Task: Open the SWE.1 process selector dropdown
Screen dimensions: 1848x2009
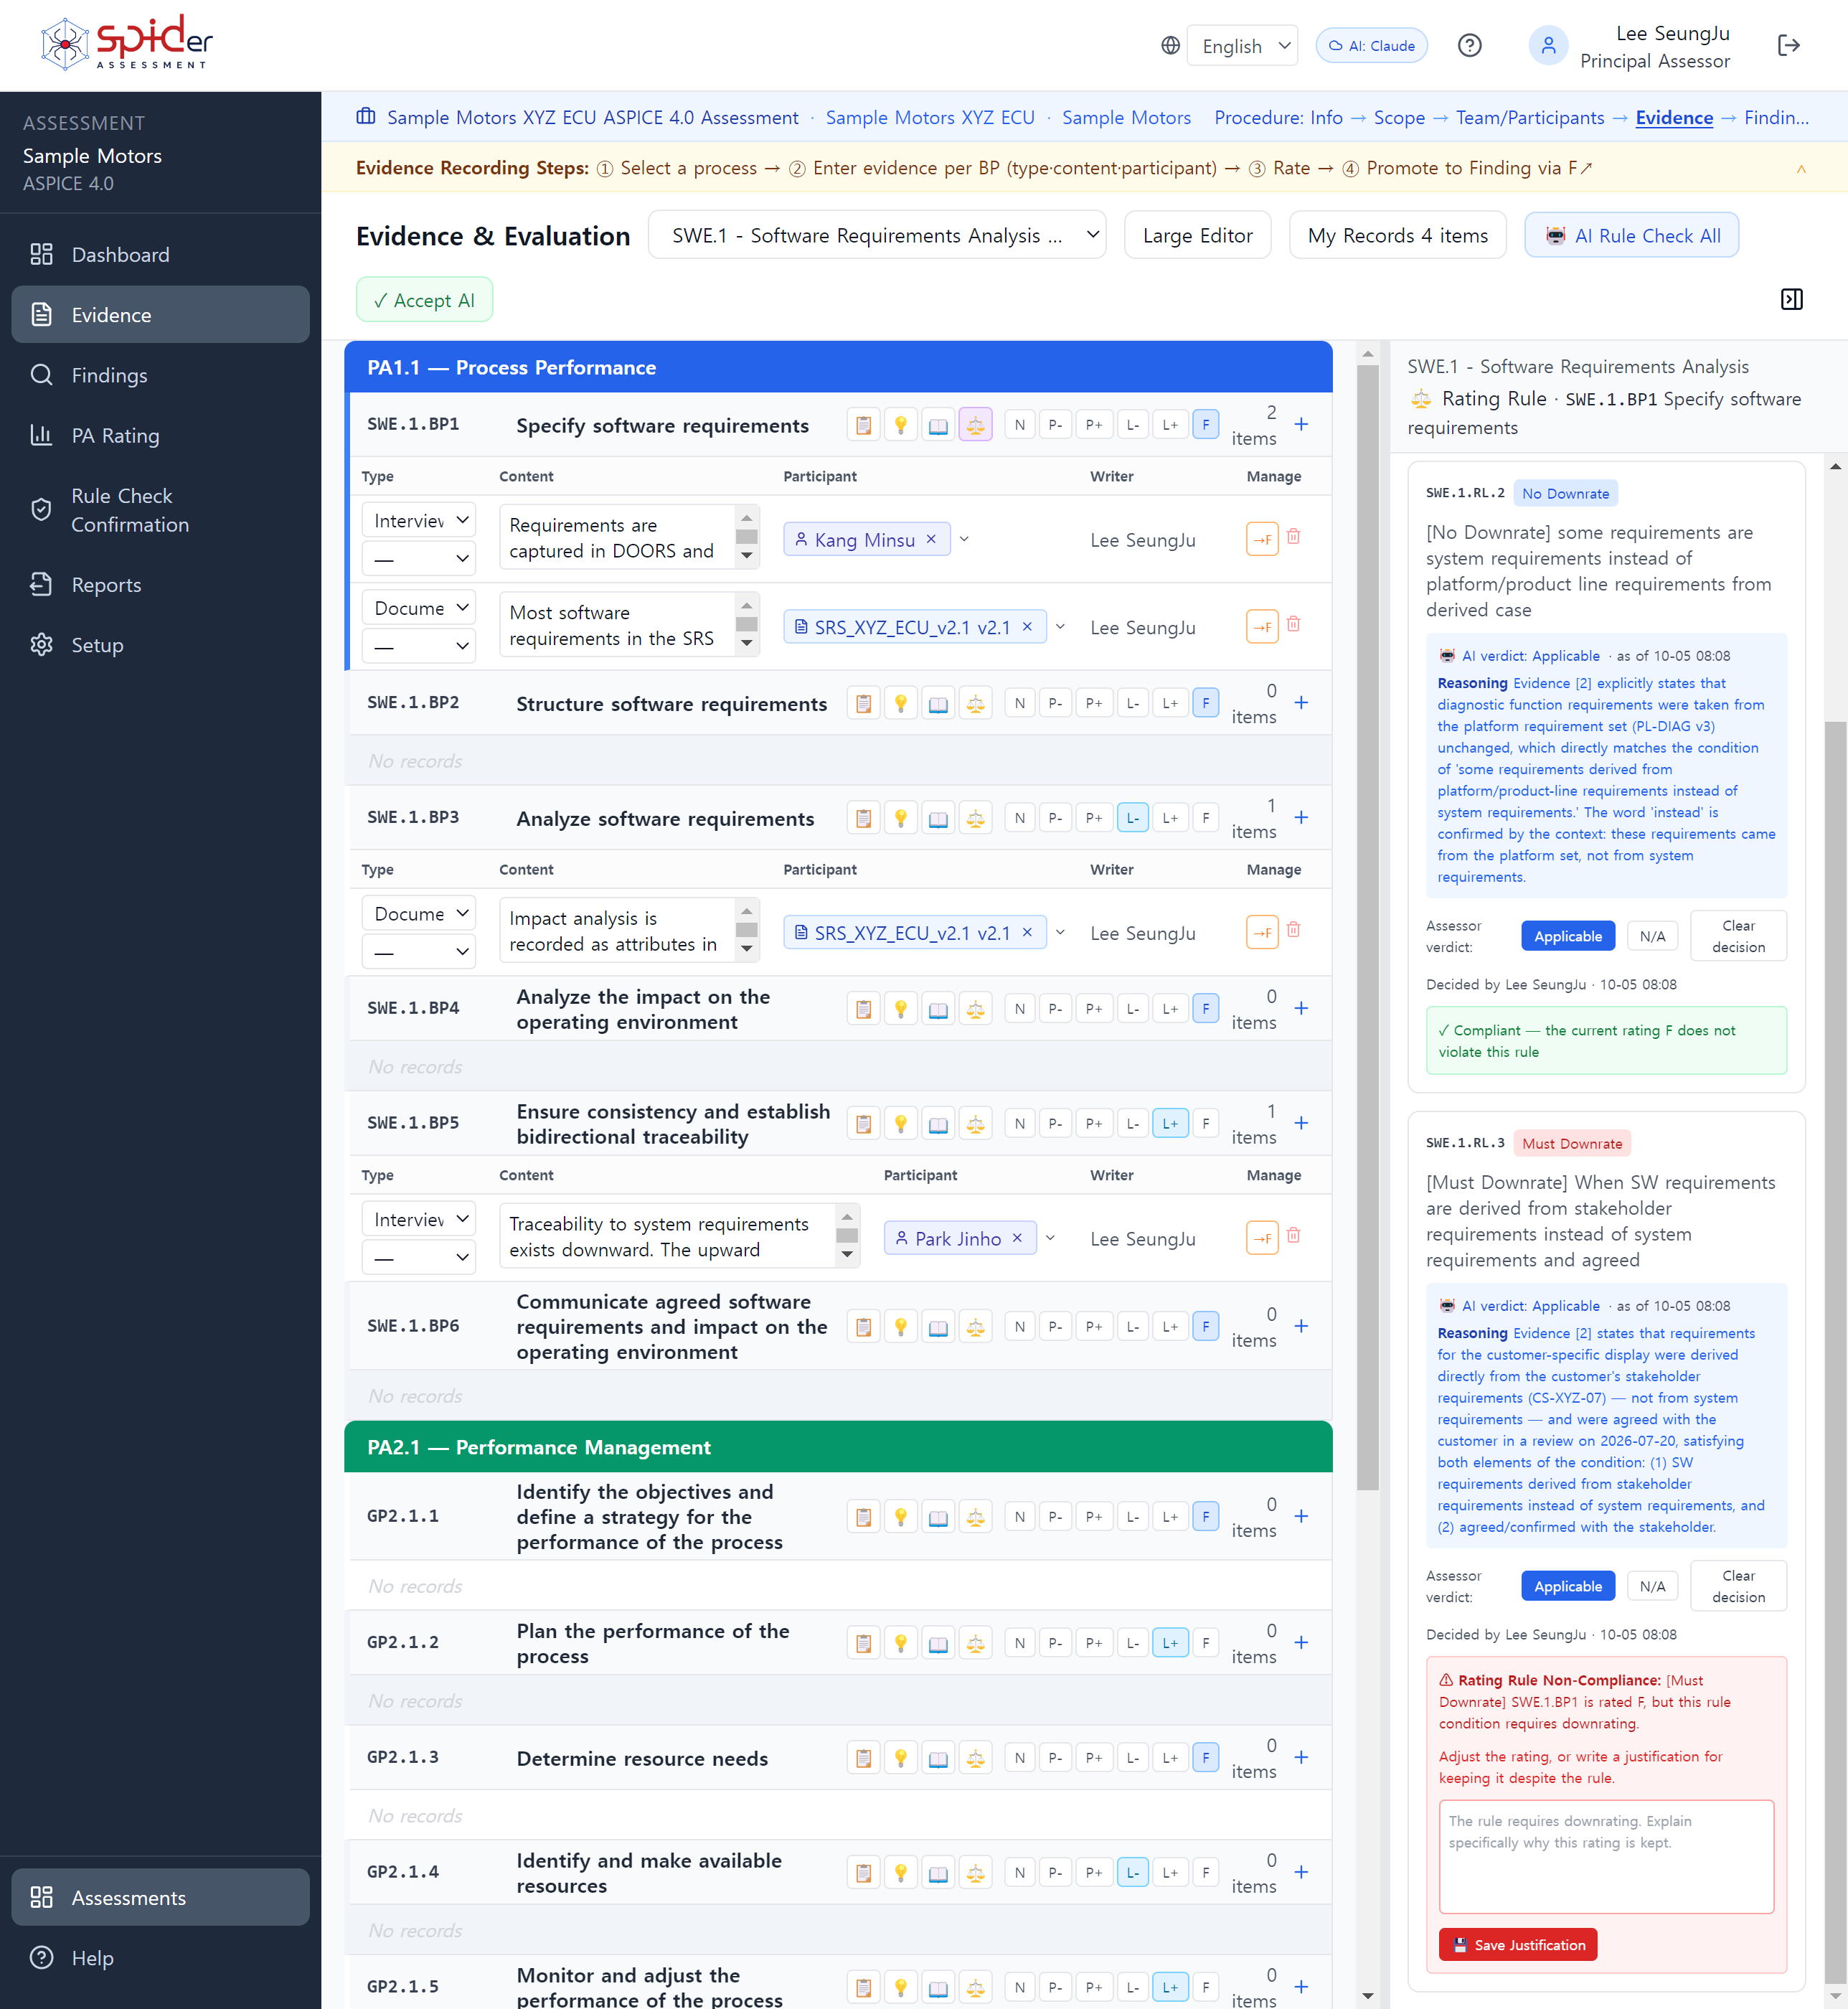Action: [x=876, y=235]
